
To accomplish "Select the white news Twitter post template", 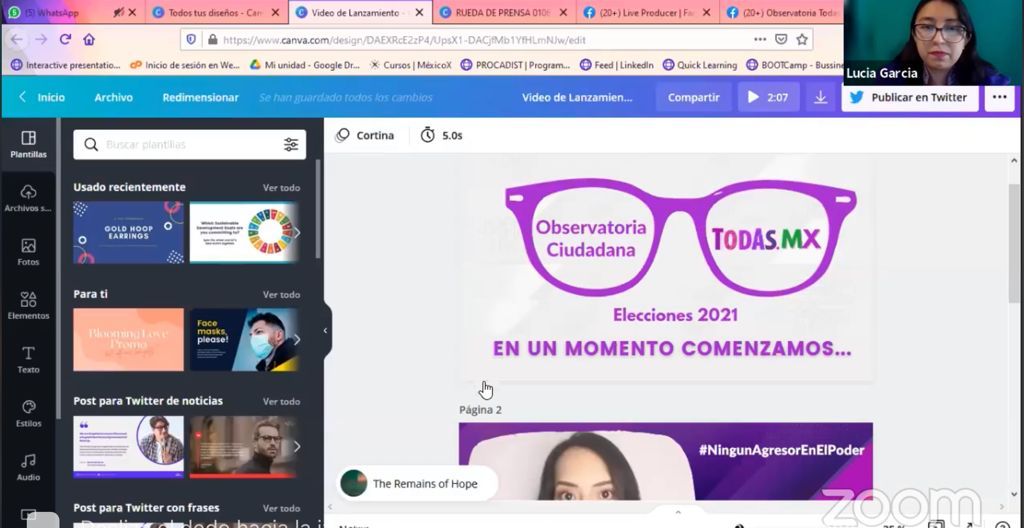I will point(129,447).
